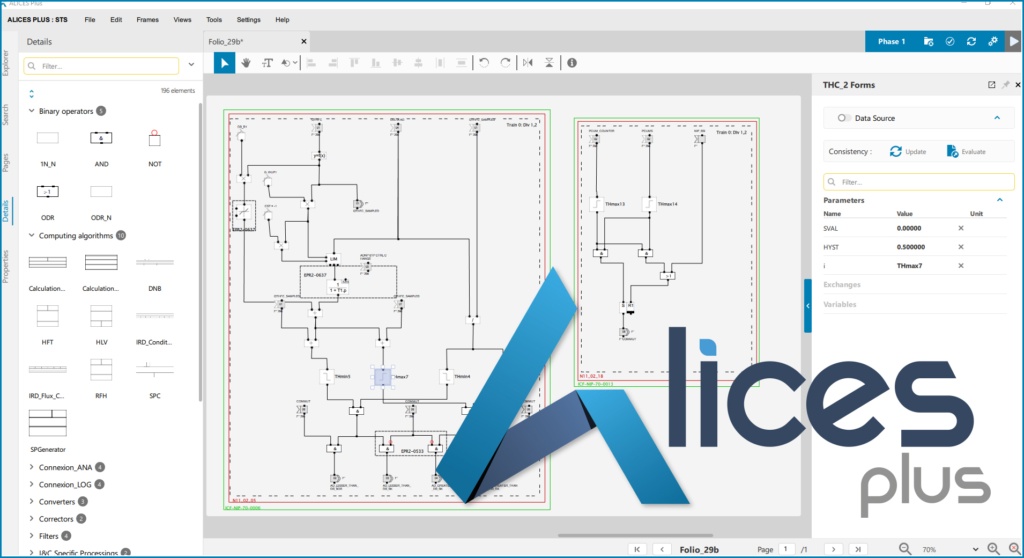Image resolution: width=1024 pixels, height=558 pixels.
Task: Expand the Connexion_LOG group
Action: (x=31, y=484)
